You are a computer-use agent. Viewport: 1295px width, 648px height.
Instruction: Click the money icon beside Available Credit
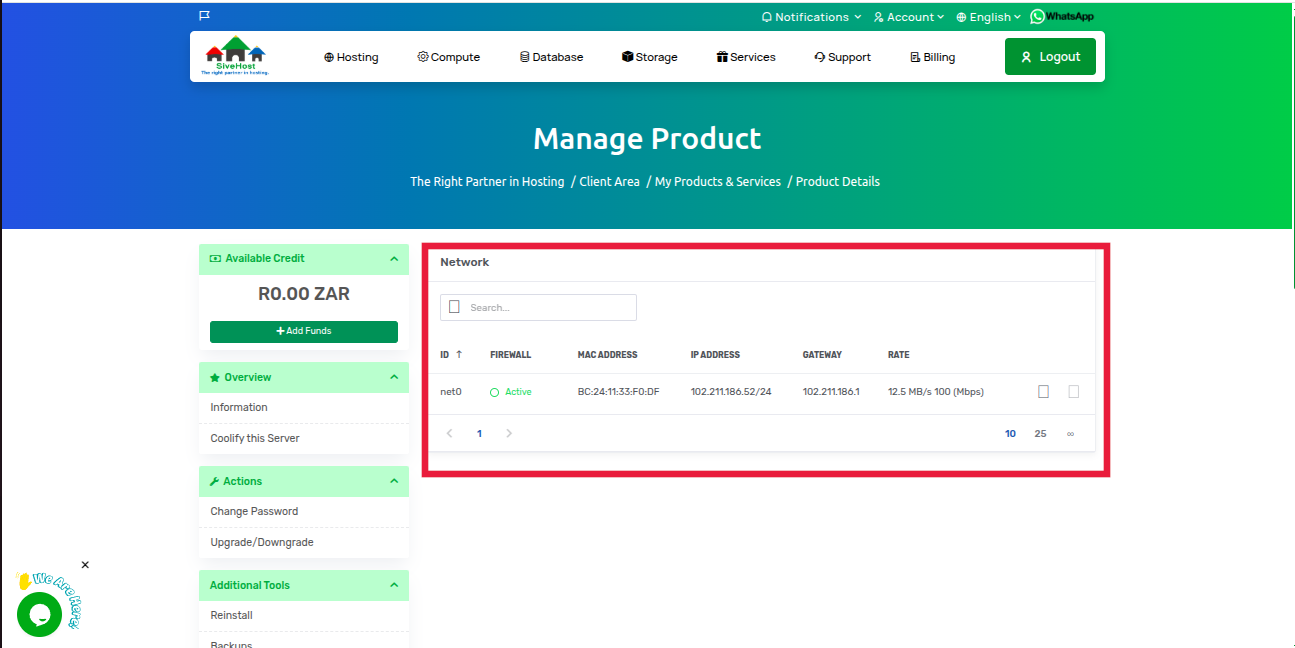coord(215,259)
